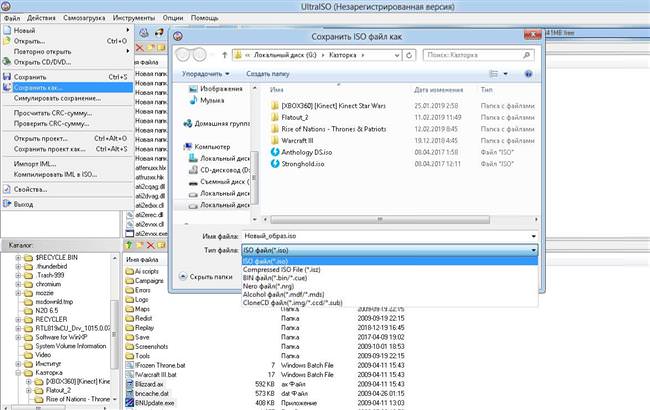Sort by Дата изменения column header

(438, 90)
